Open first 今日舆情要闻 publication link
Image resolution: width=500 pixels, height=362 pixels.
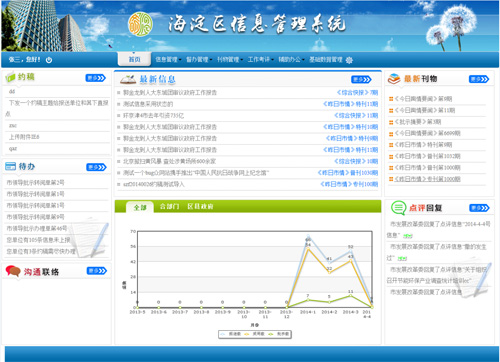pyautogui.click(x=423, y=99)
